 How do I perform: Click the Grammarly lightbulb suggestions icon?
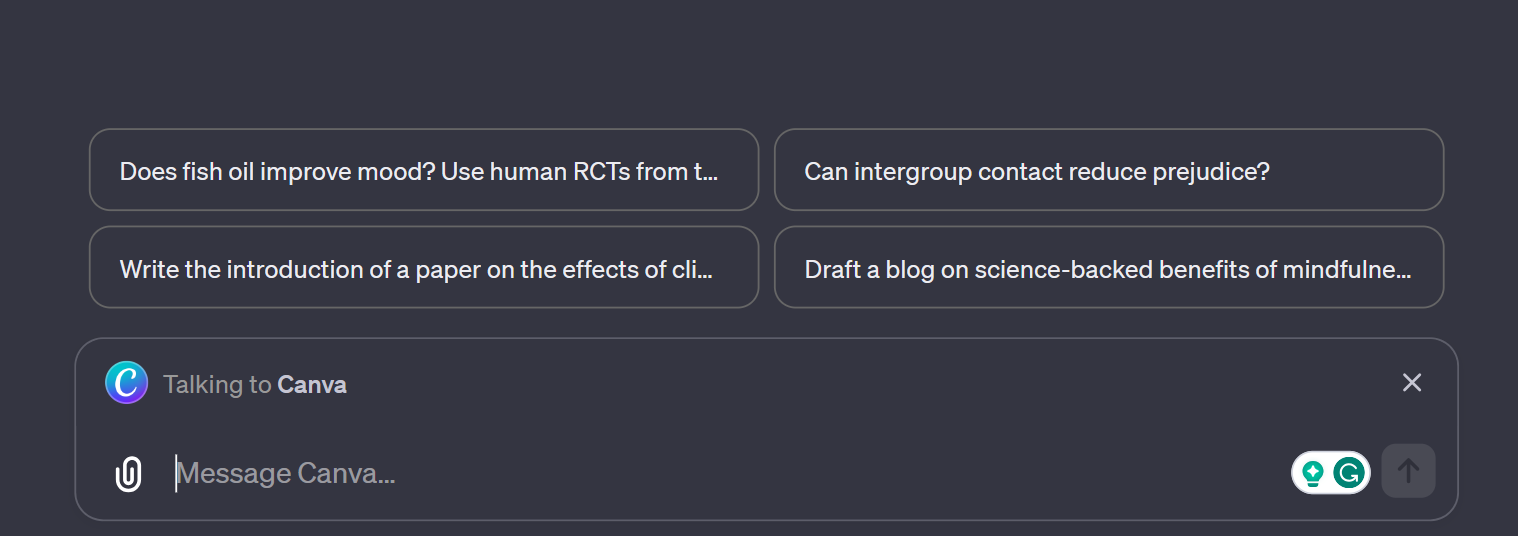[x=1314, y=472]
